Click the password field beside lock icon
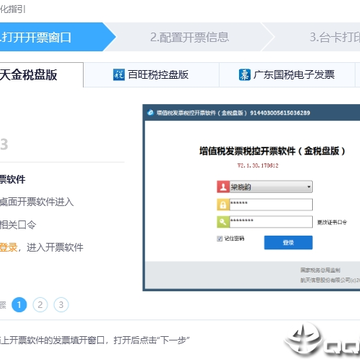This screenshot has width=360, height=360. coord(271,204)
